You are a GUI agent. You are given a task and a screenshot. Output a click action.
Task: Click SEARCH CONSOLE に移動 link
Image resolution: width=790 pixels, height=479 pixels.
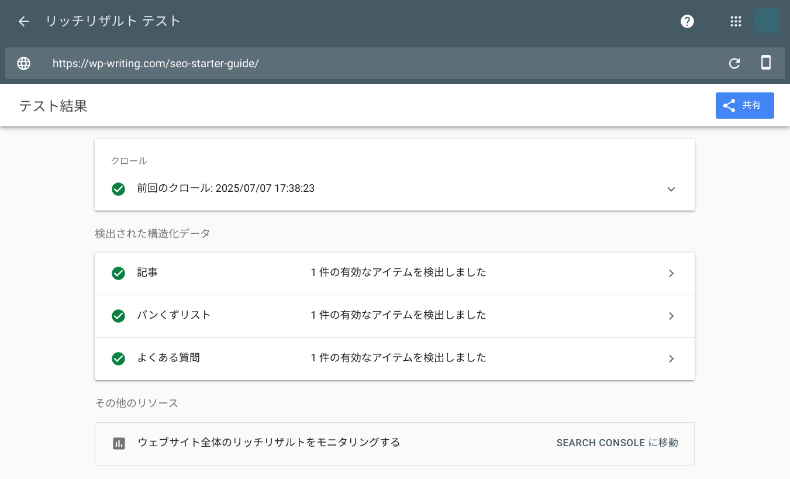[x=617, y=443]
